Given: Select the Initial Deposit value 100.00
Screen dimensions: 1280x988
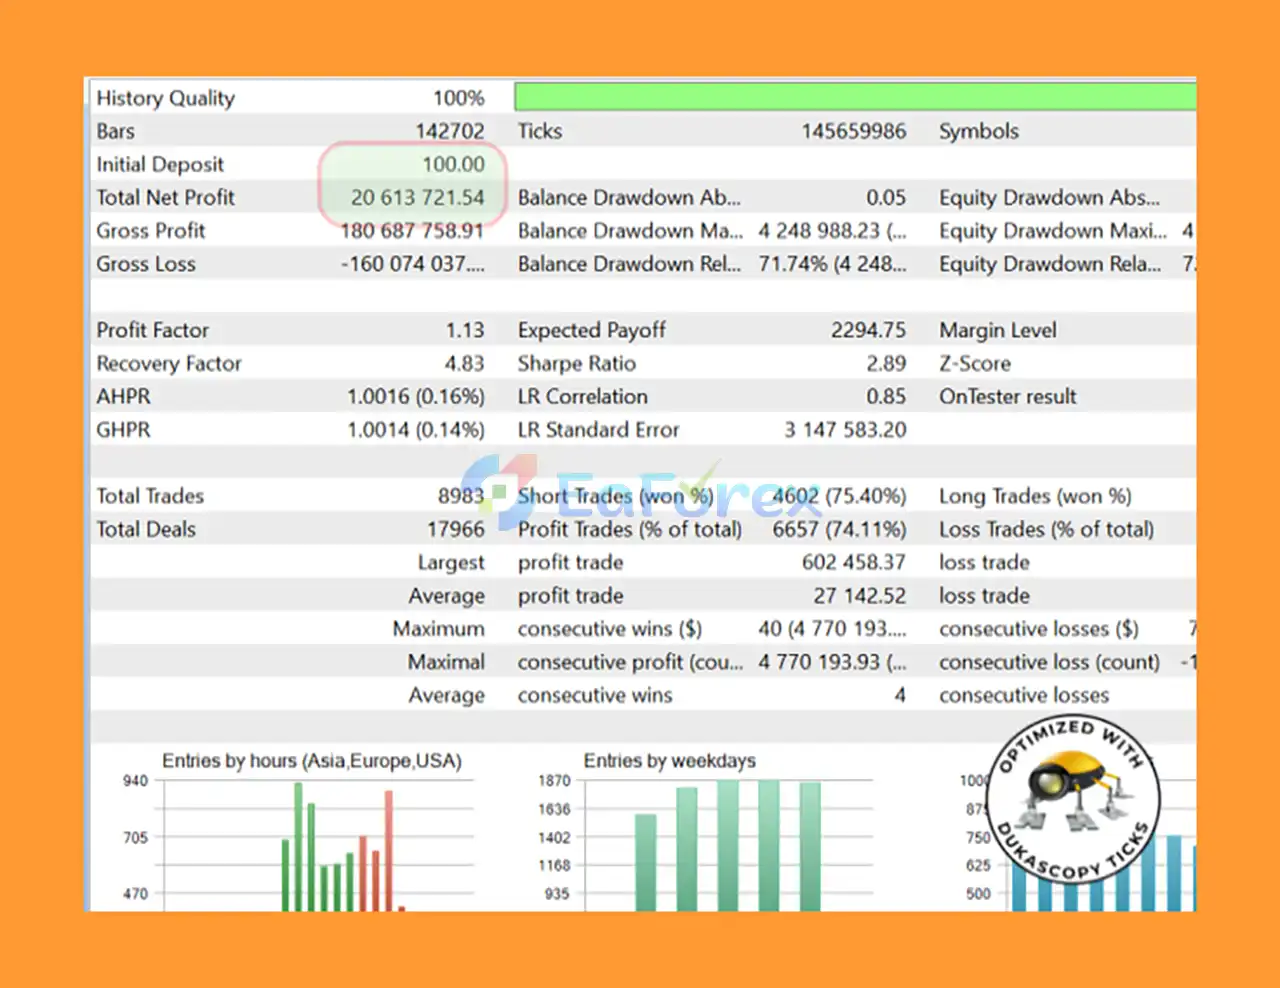Looking at the screenshot, I should [x=453, y=164].
